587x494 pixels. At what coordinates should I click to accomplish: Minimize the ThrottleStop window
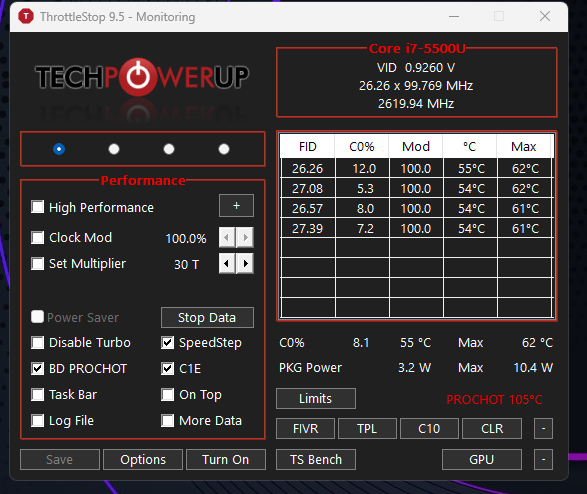(454, 16)
